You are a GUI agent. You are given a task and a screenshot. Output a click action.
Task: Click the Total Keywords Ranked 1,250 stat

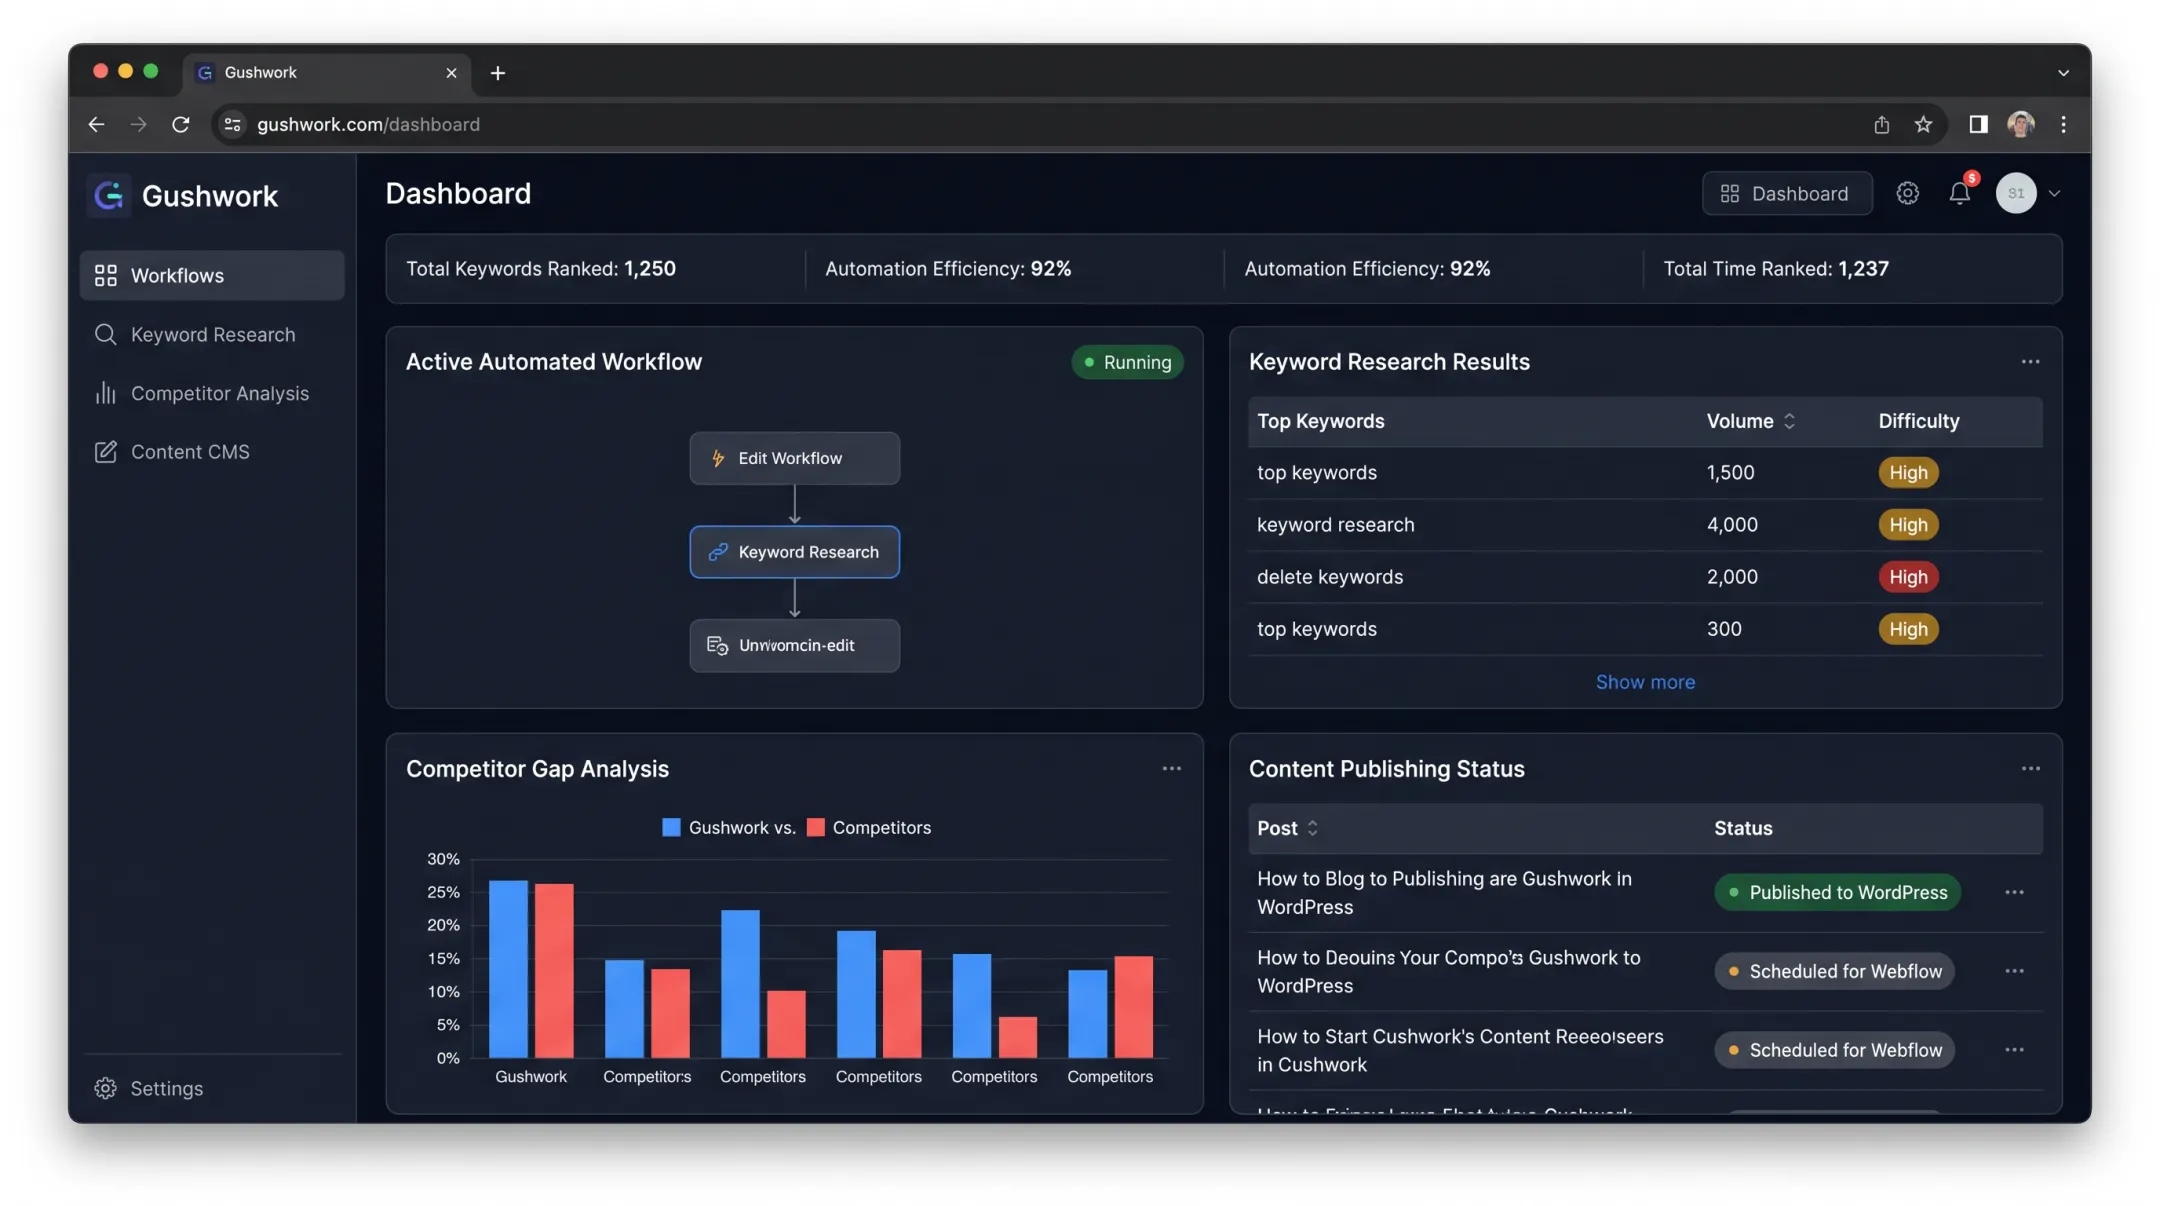[541, 269]
